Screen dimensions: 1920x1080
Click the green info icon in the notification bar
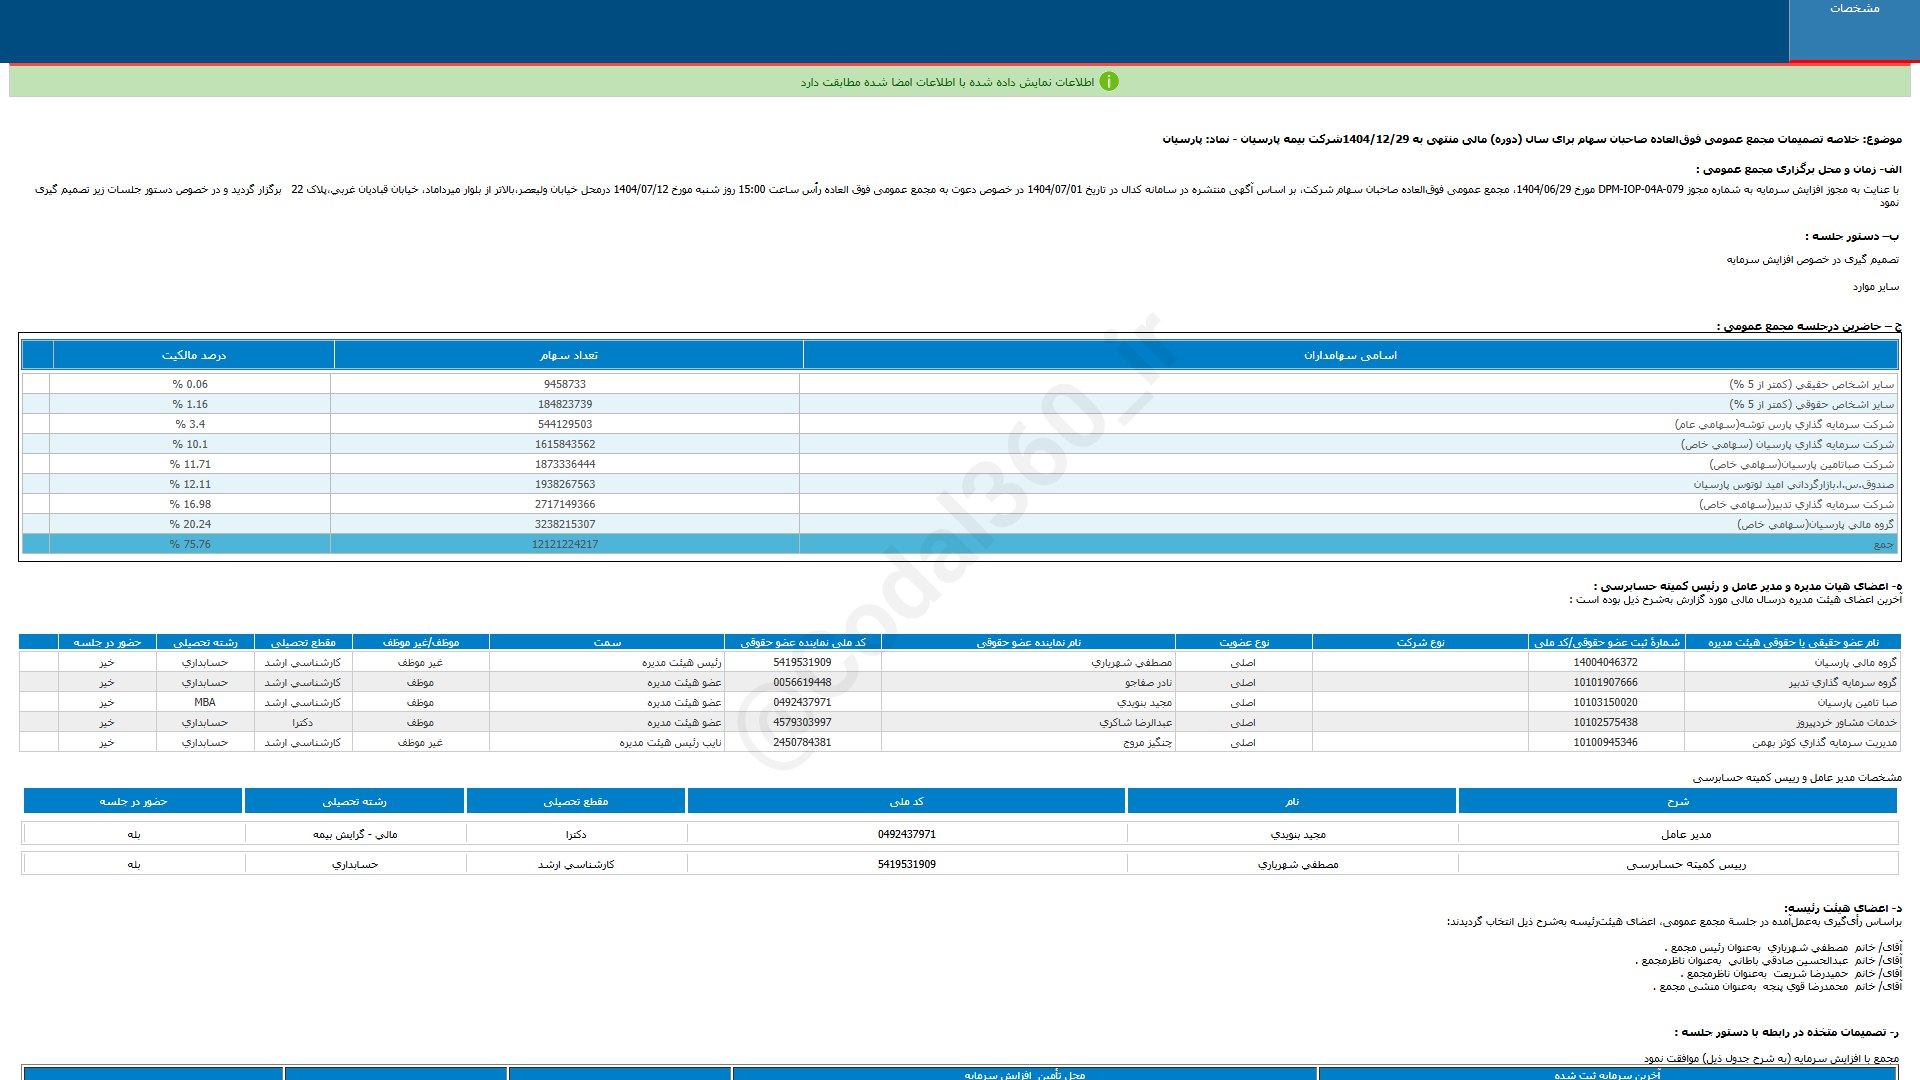click(1109, 82)
